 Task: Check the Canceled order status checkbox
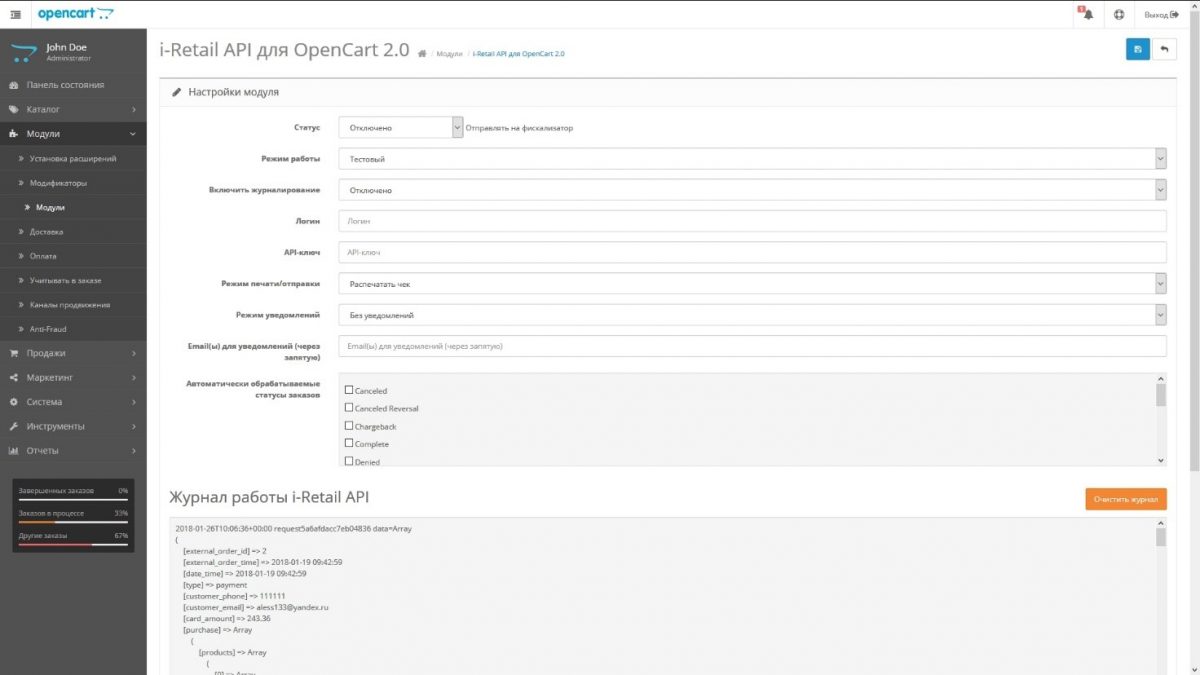[348, 390]
